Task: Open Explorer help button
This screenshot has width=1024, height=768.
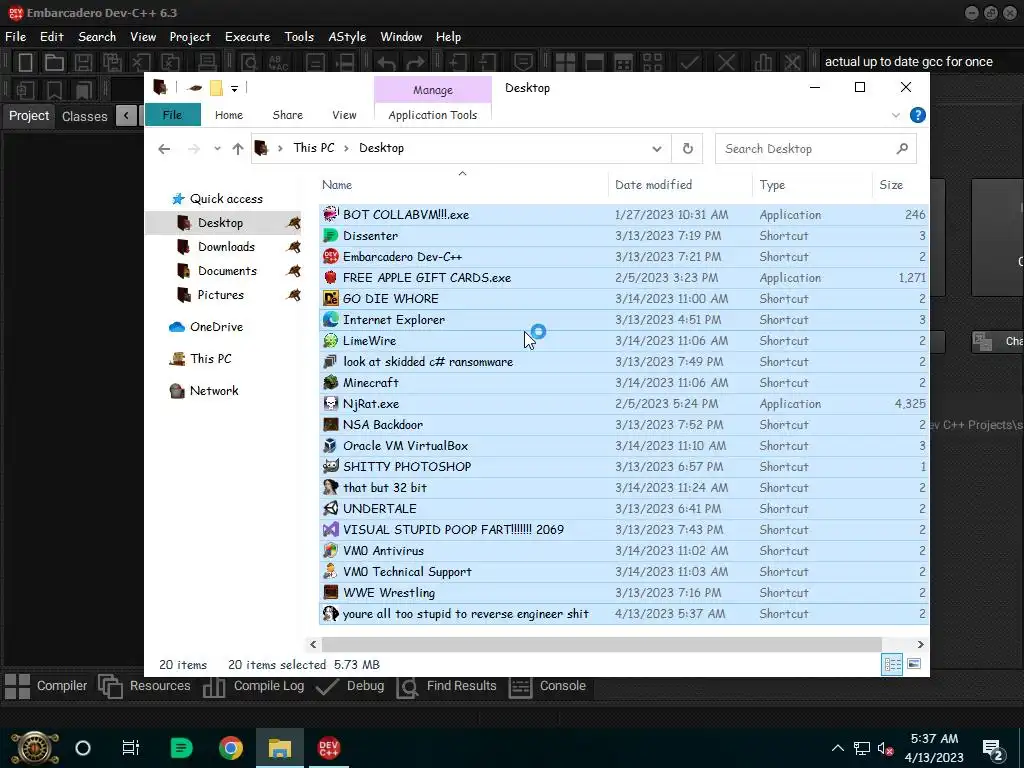Action: (918, 115)
